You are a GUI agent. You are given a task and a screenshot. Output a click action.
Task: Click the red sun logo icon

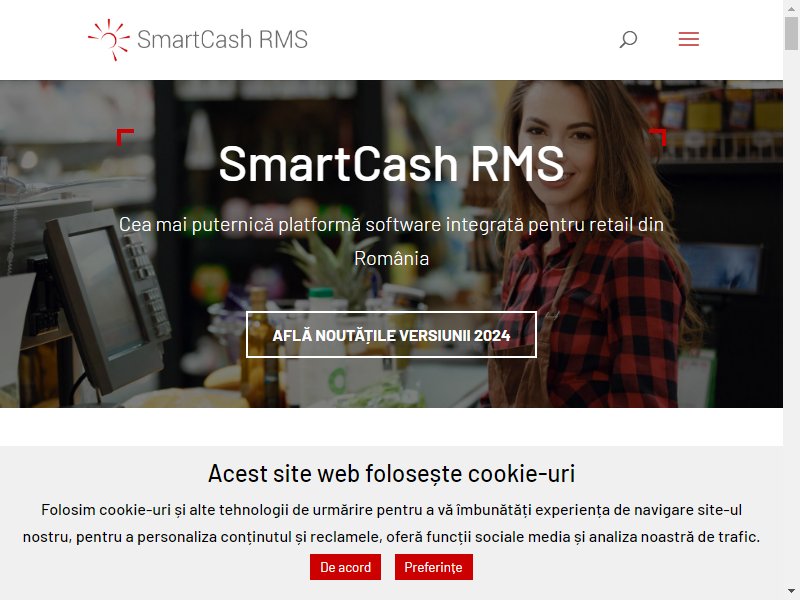109,39
